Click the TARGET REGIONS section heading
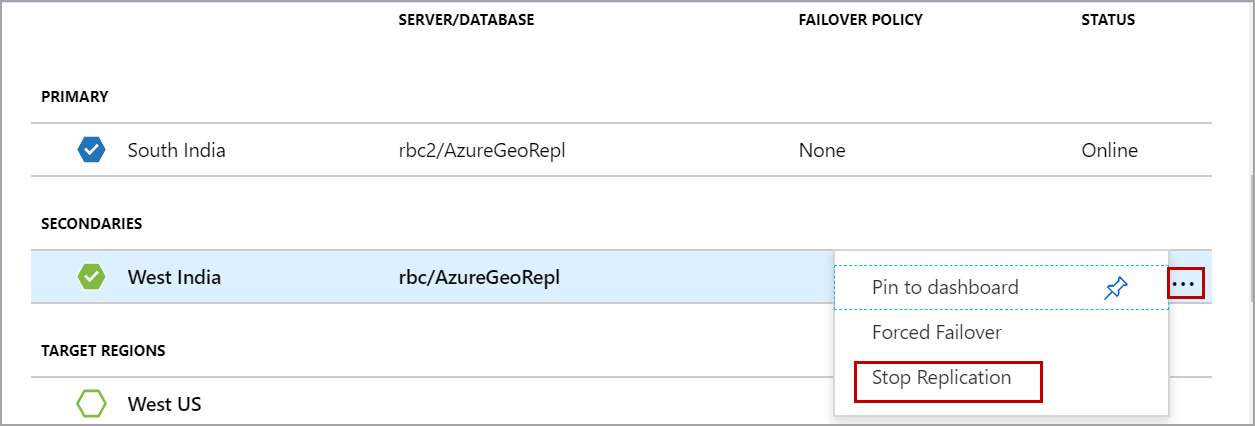This screenshot has width=1255, height=426. tap(103, 351)
